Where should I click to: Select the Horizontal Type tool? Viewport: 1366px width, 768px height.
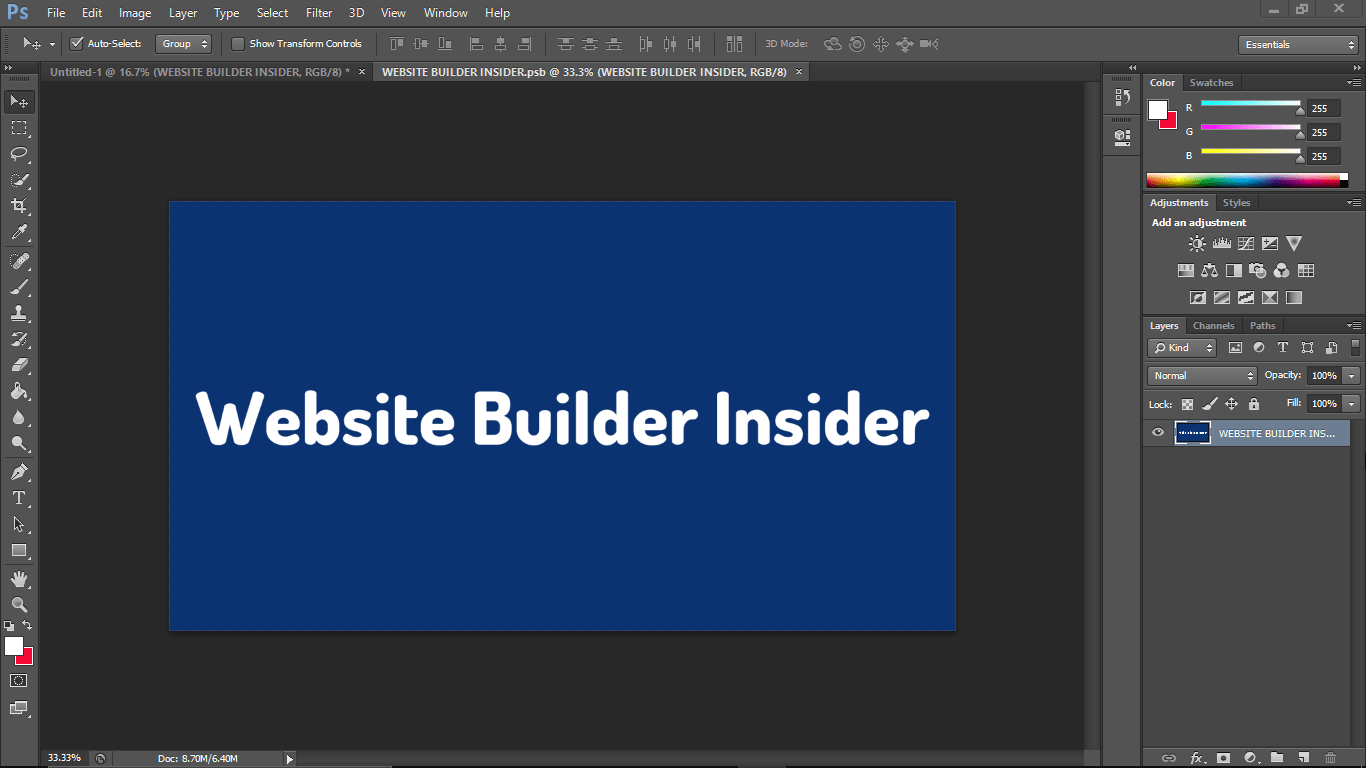[x=18, y=497]
